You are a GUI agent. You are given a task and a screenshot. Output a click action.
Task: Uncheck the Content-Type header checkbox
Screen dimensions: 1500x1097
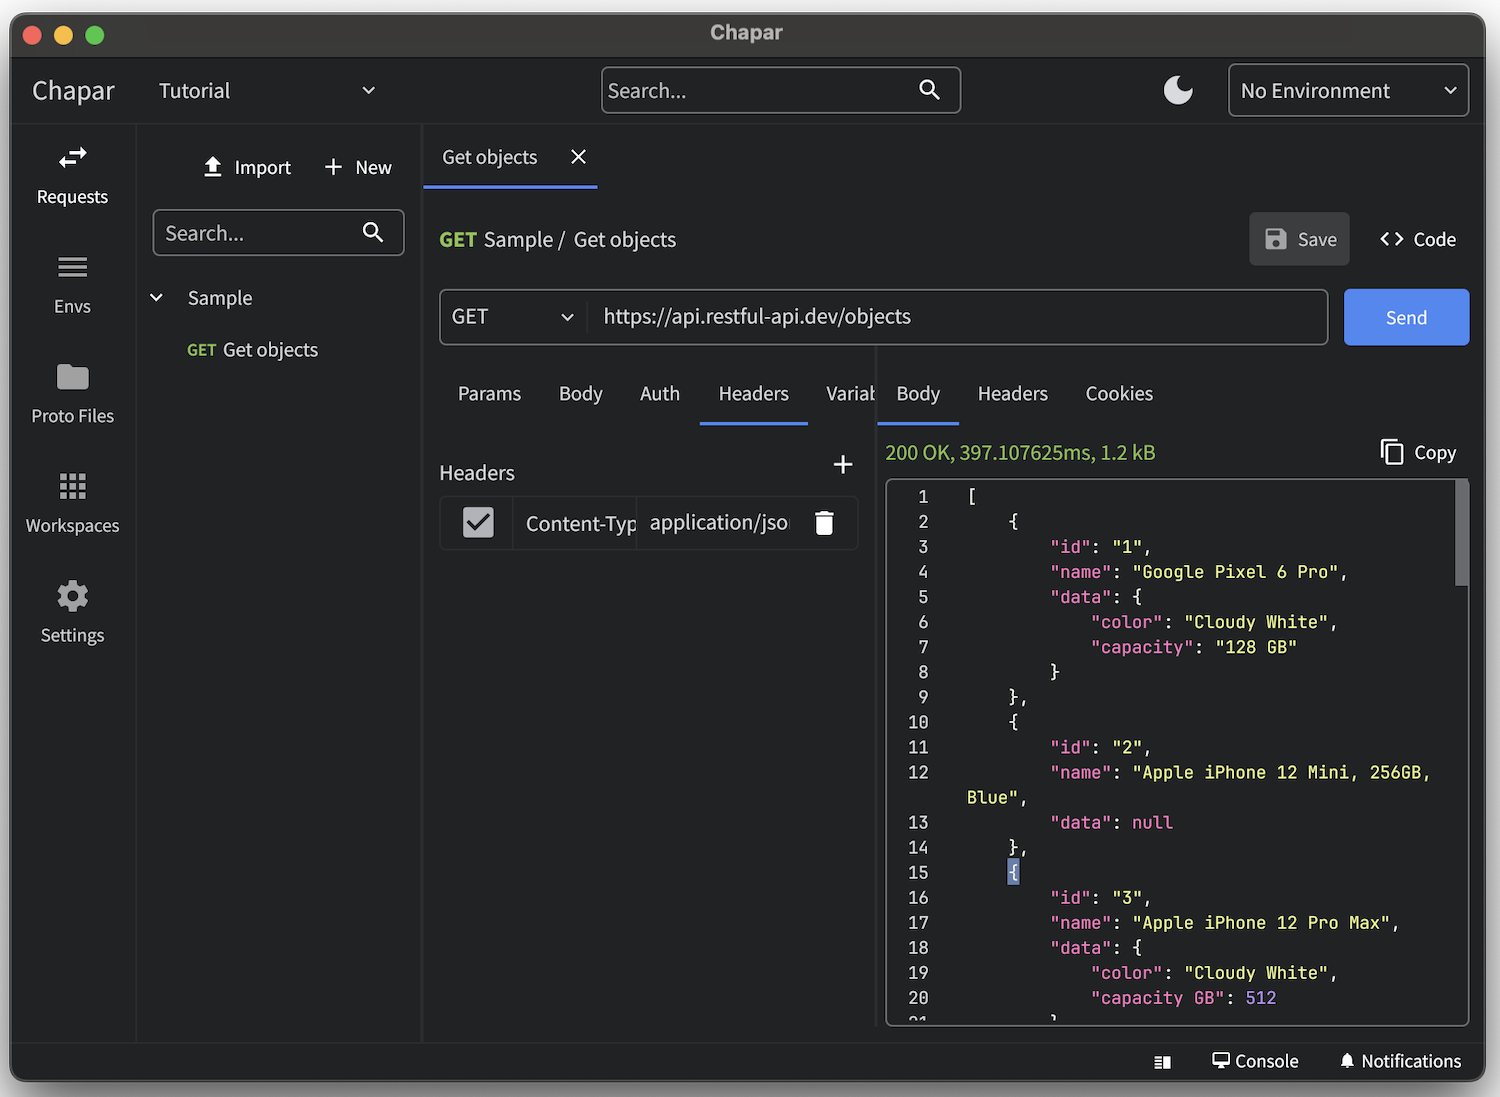pyautogui.click(x=478, y=522)
